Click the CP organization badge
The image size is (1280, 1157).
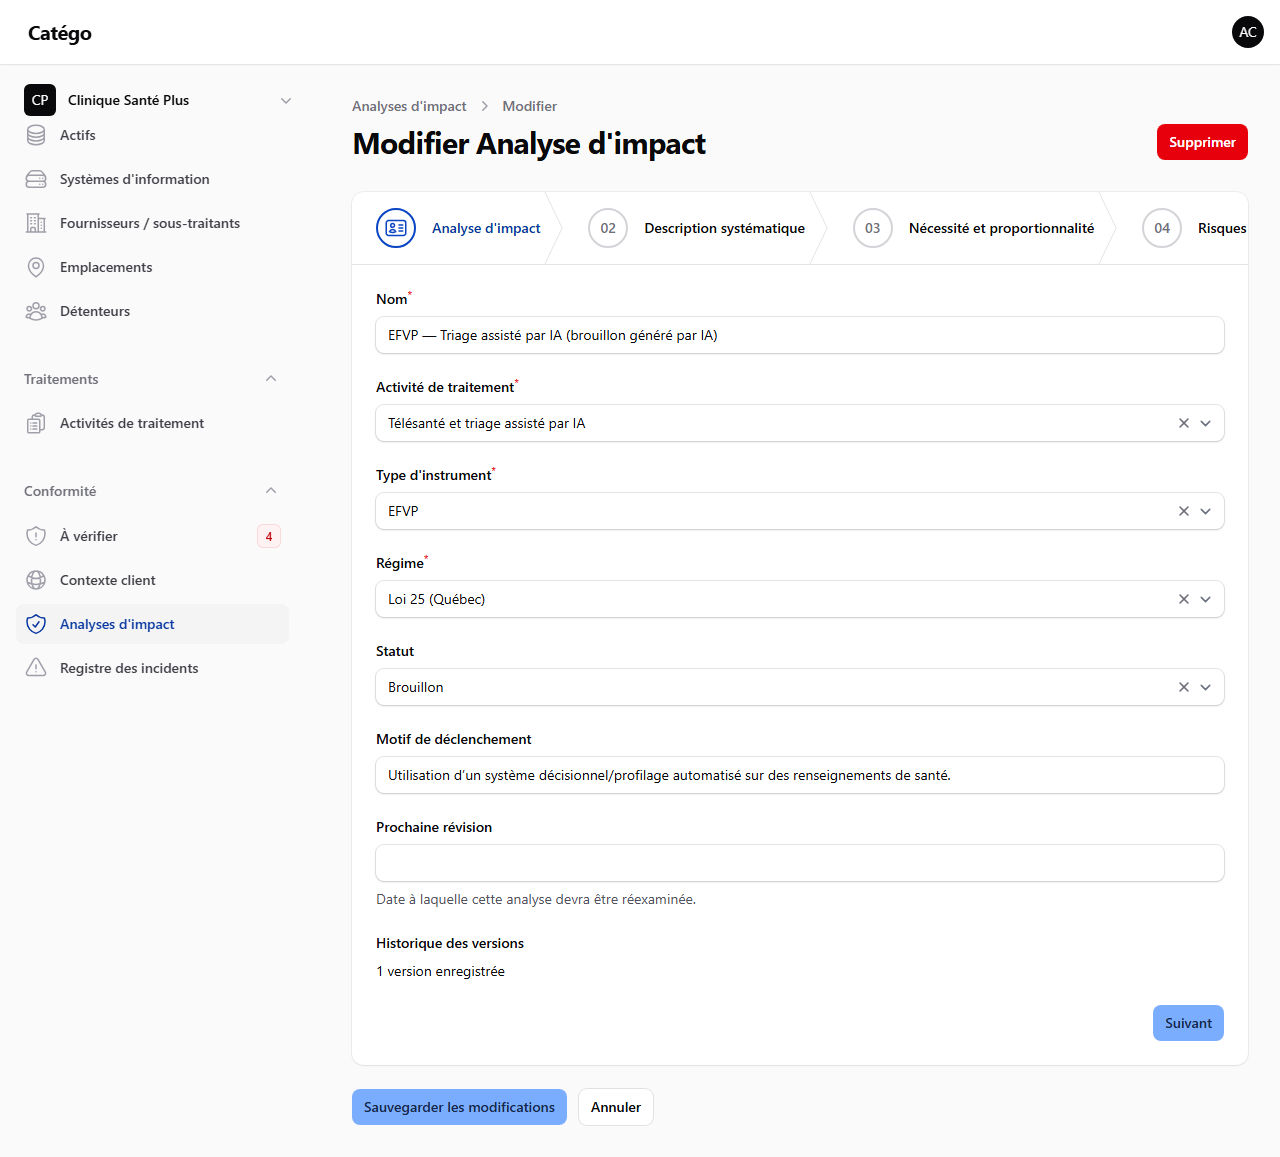(x=40, y=100)
